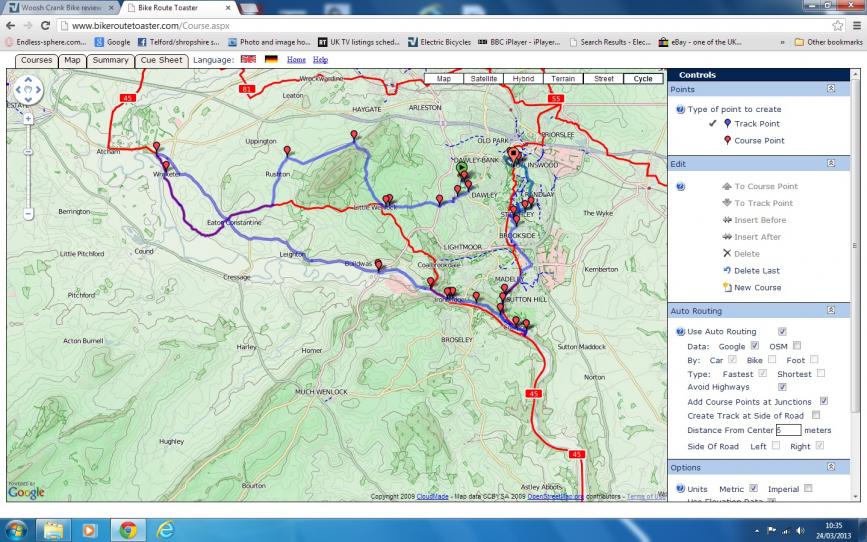Toggle the Use Auto Routing checkbox
Screen dimensions: 867x542
(x=782, y=331)
